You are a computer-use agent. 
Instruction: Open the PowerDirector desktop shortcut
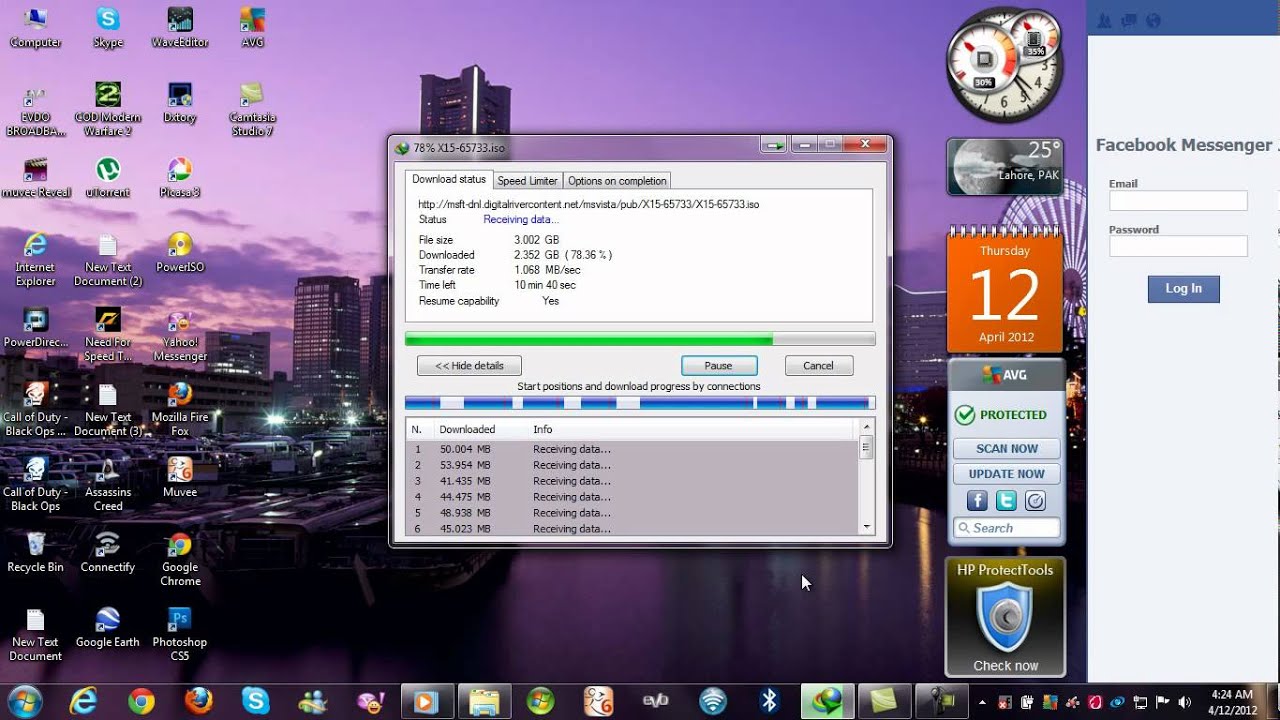35,327
